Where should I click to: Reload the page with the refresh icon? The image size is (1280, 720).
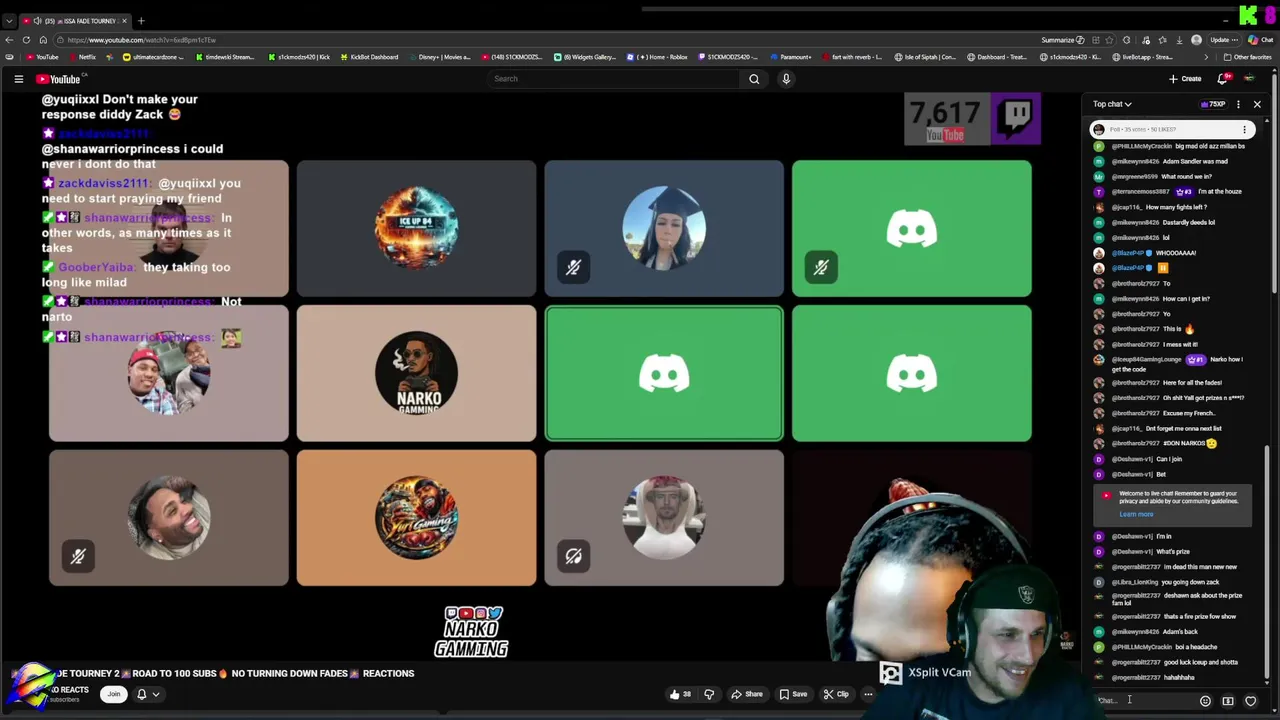(26, 40)
